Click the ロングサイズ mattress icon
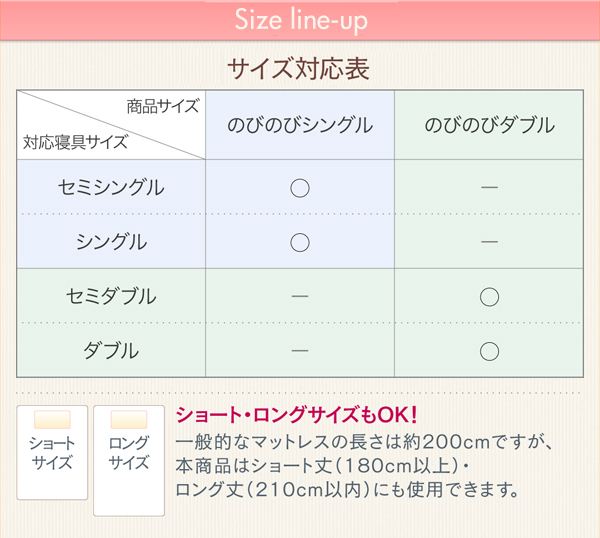 [129, 461]
